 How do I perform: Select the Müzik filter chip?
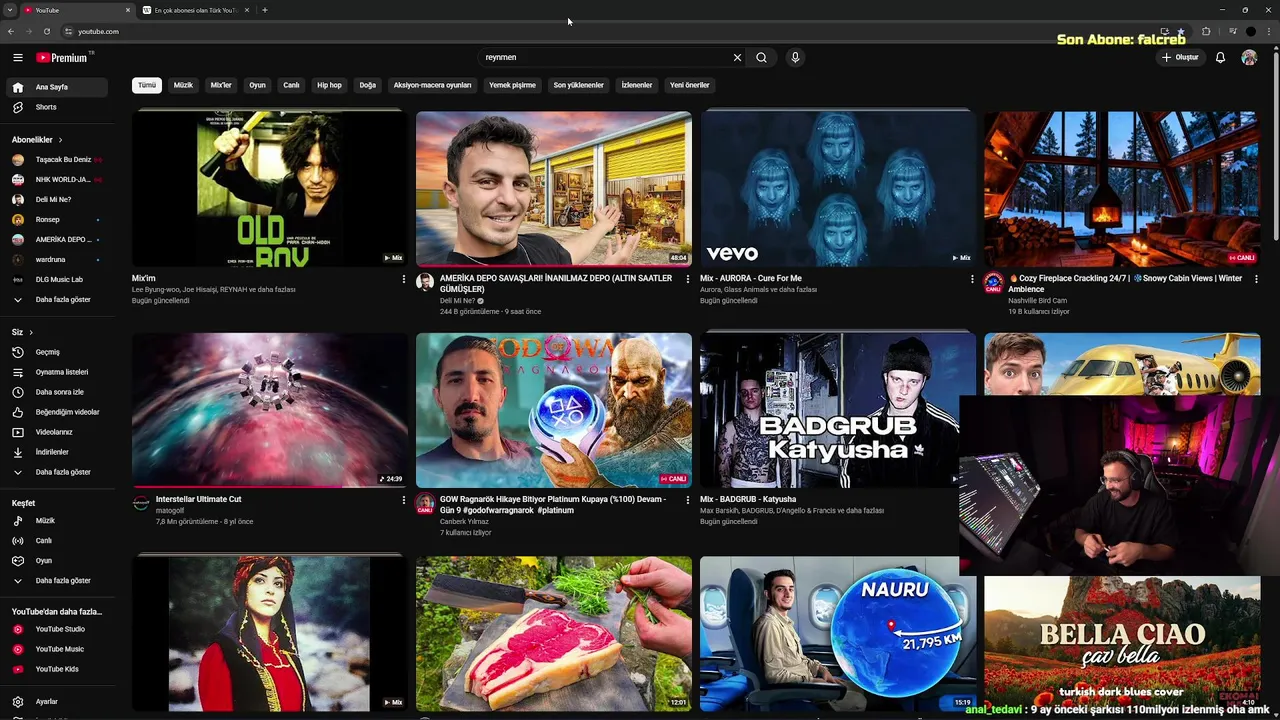[183, 85]
